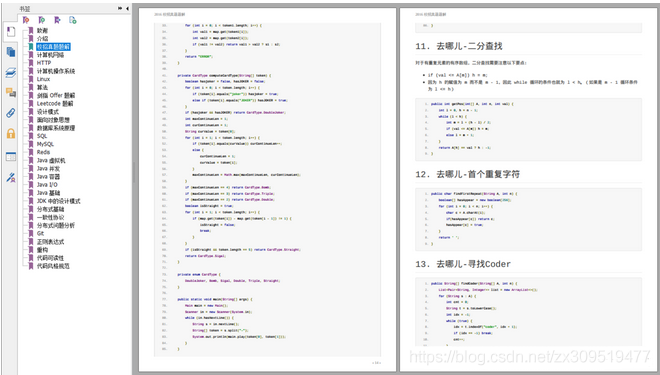Go to the 介绍 bookmark
This screenshot has height=375, width=660.
tap(42, 38)
